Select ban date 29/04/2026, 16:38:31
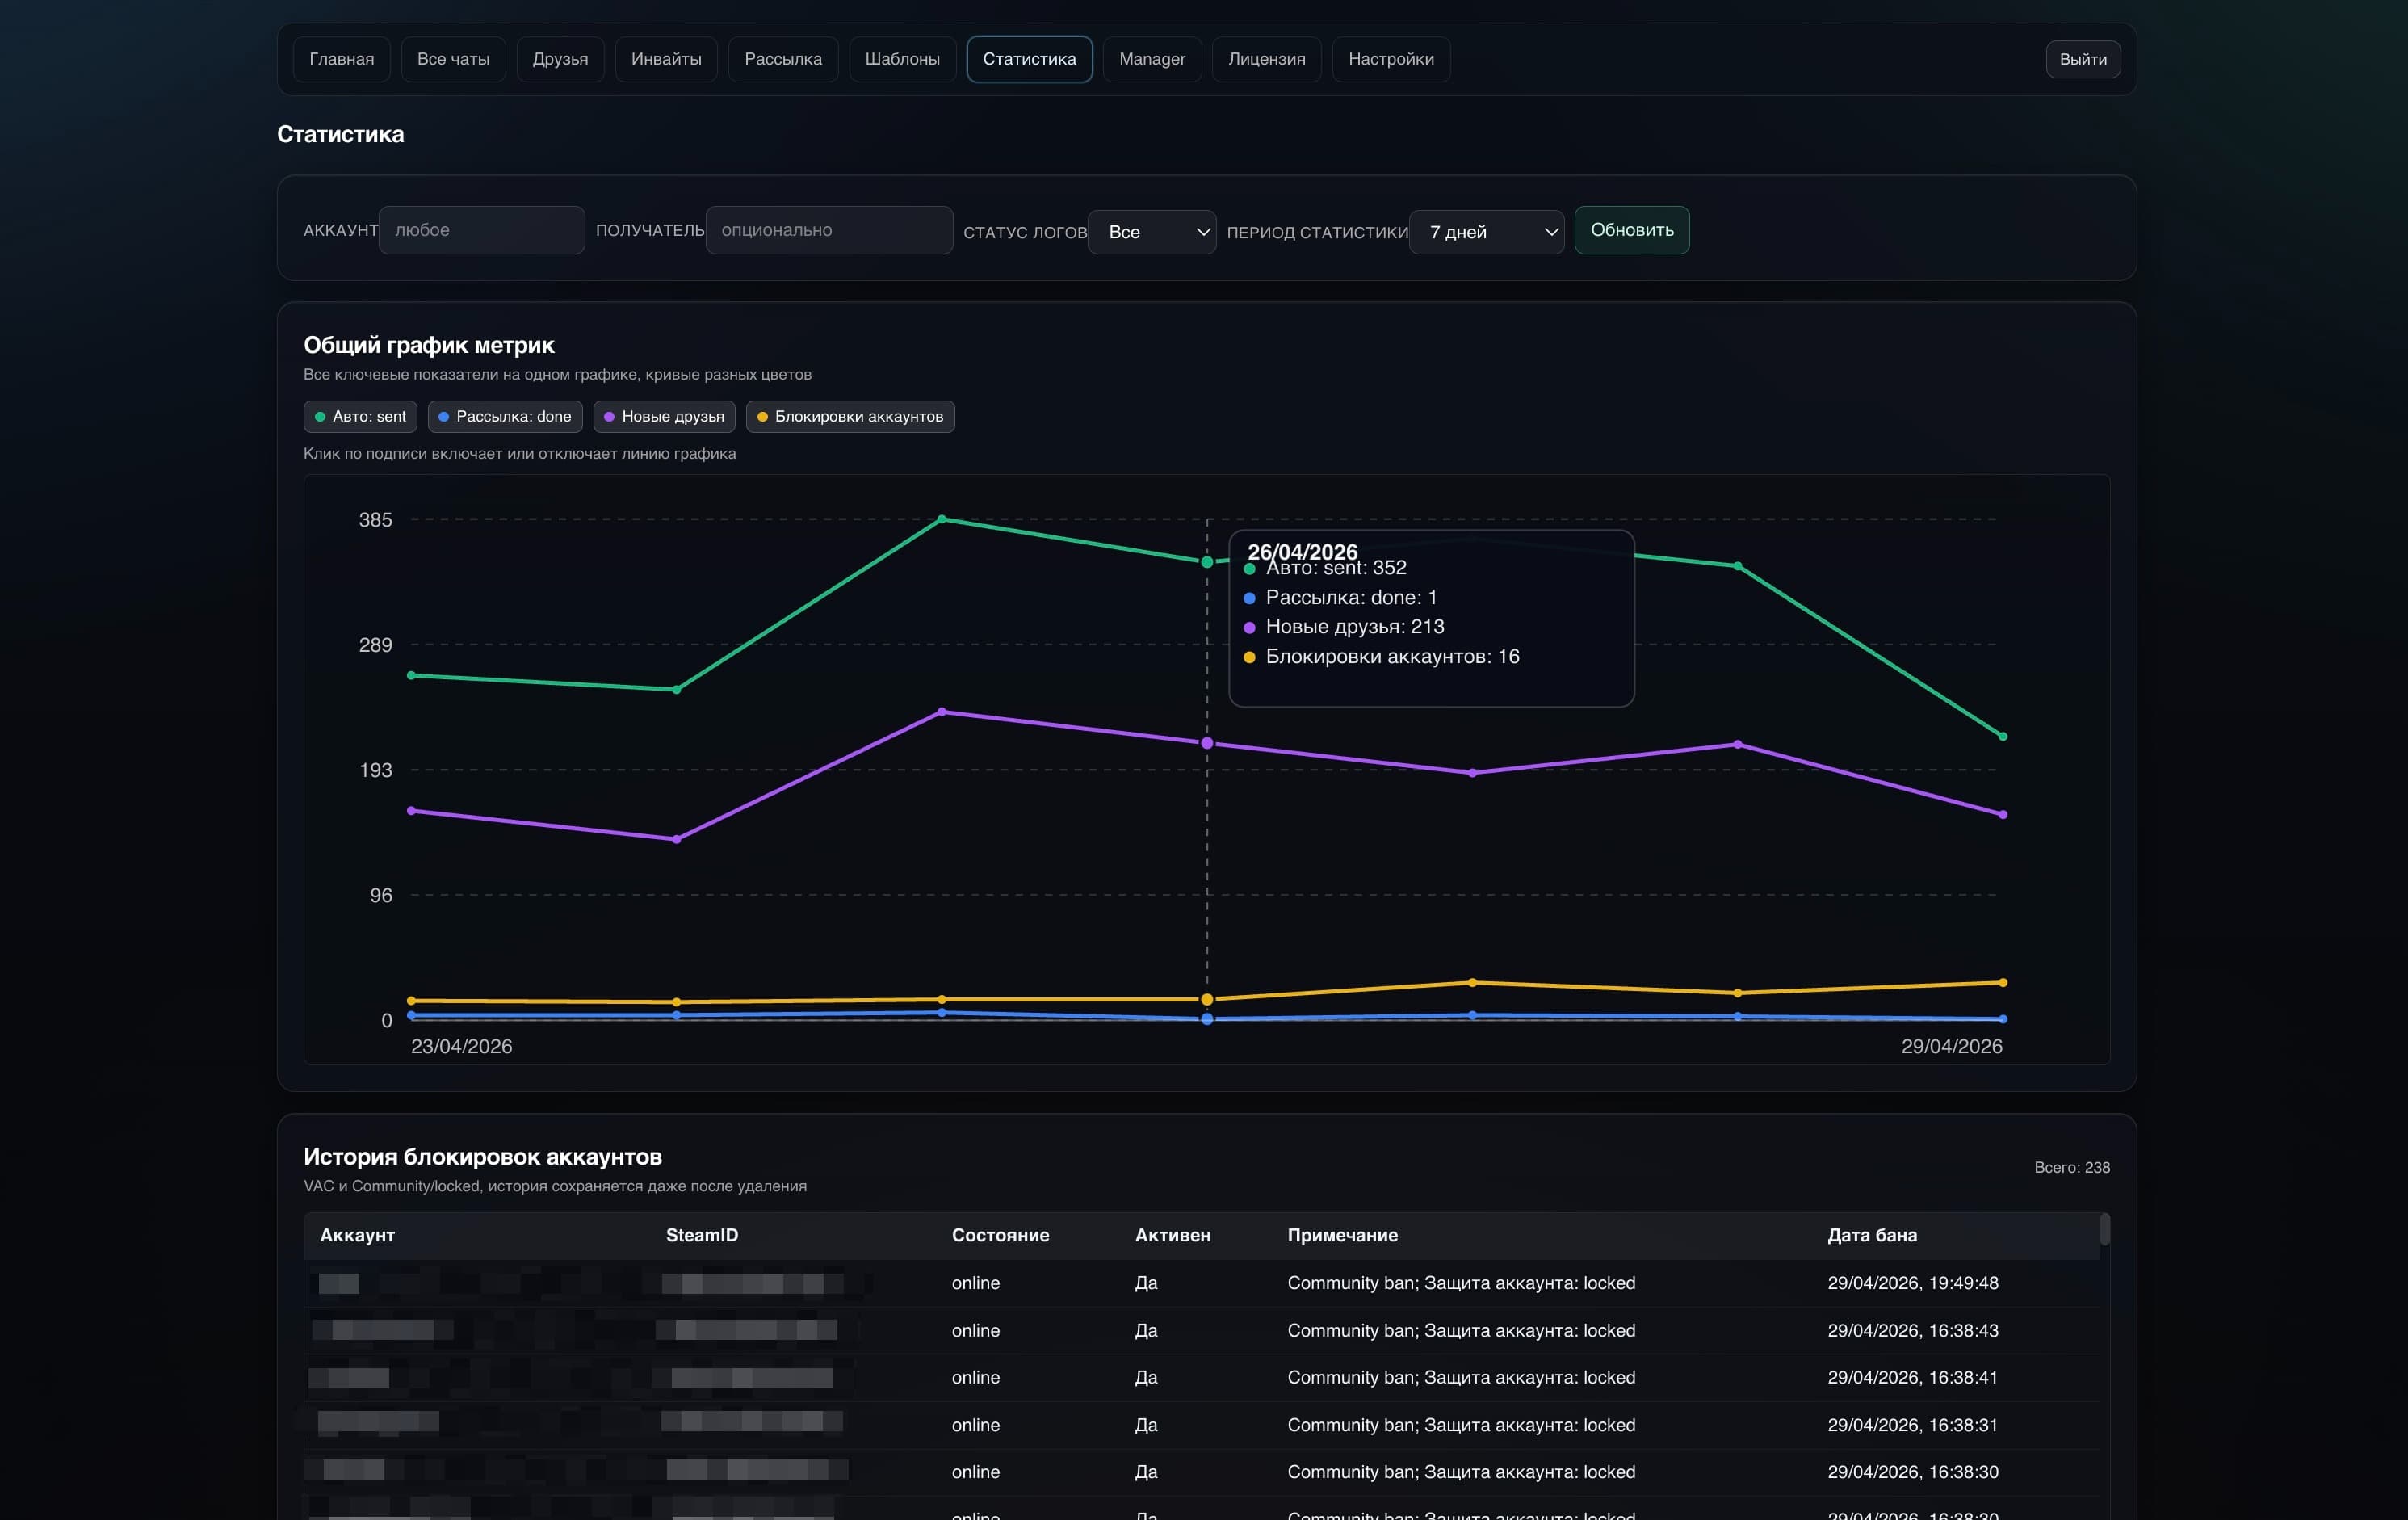2408x1520 pixels. 1912,1425
